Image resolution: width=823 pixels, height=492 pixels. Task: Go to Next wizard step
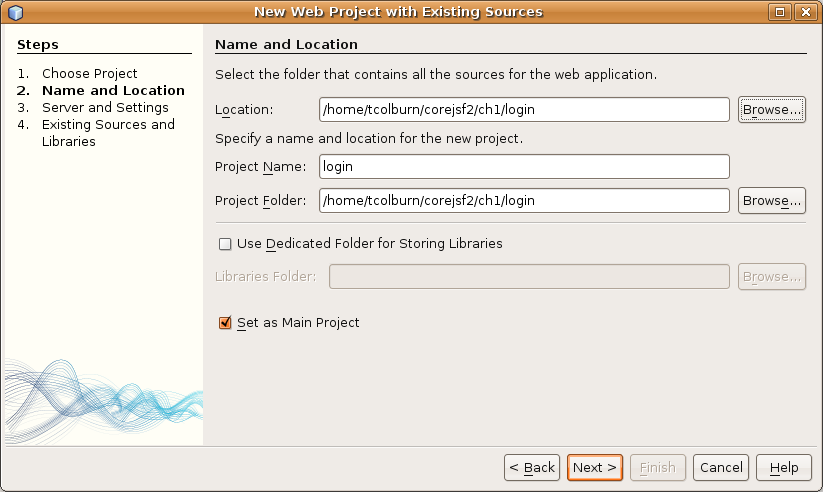[x=595, y=467]
